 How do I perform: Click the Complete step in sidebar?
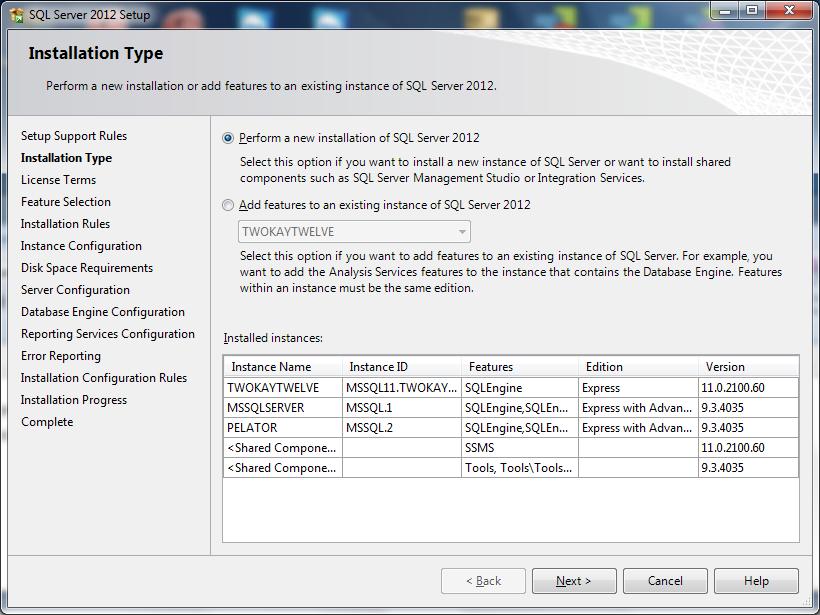pos(47,422)
